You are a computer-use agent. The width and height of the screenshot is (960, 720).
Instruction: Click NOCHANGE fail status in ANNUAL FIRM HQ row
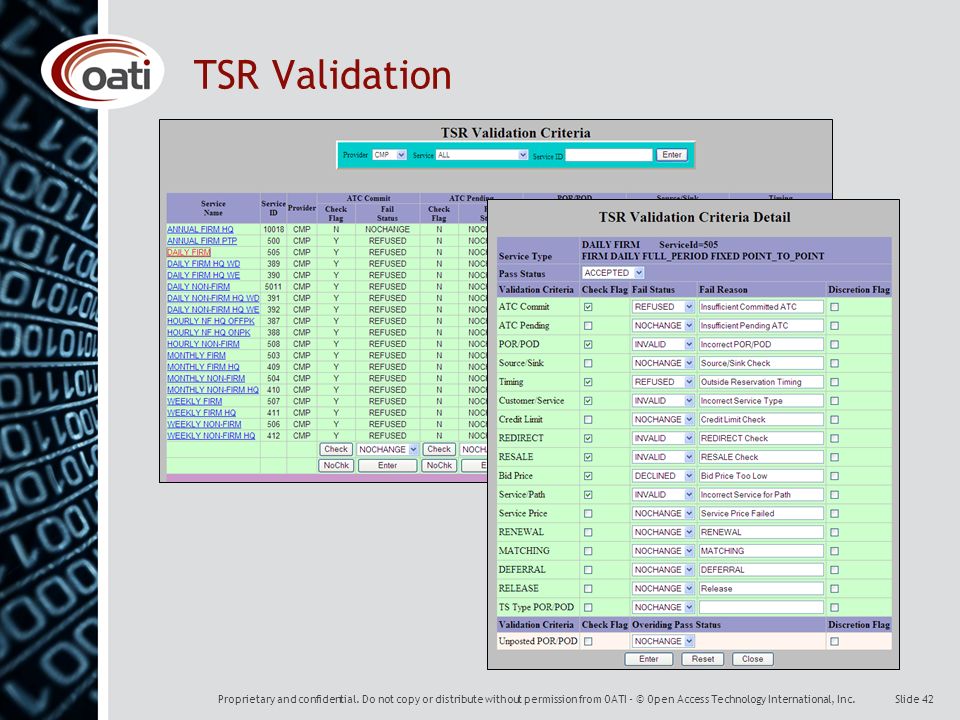click(388, 230)
